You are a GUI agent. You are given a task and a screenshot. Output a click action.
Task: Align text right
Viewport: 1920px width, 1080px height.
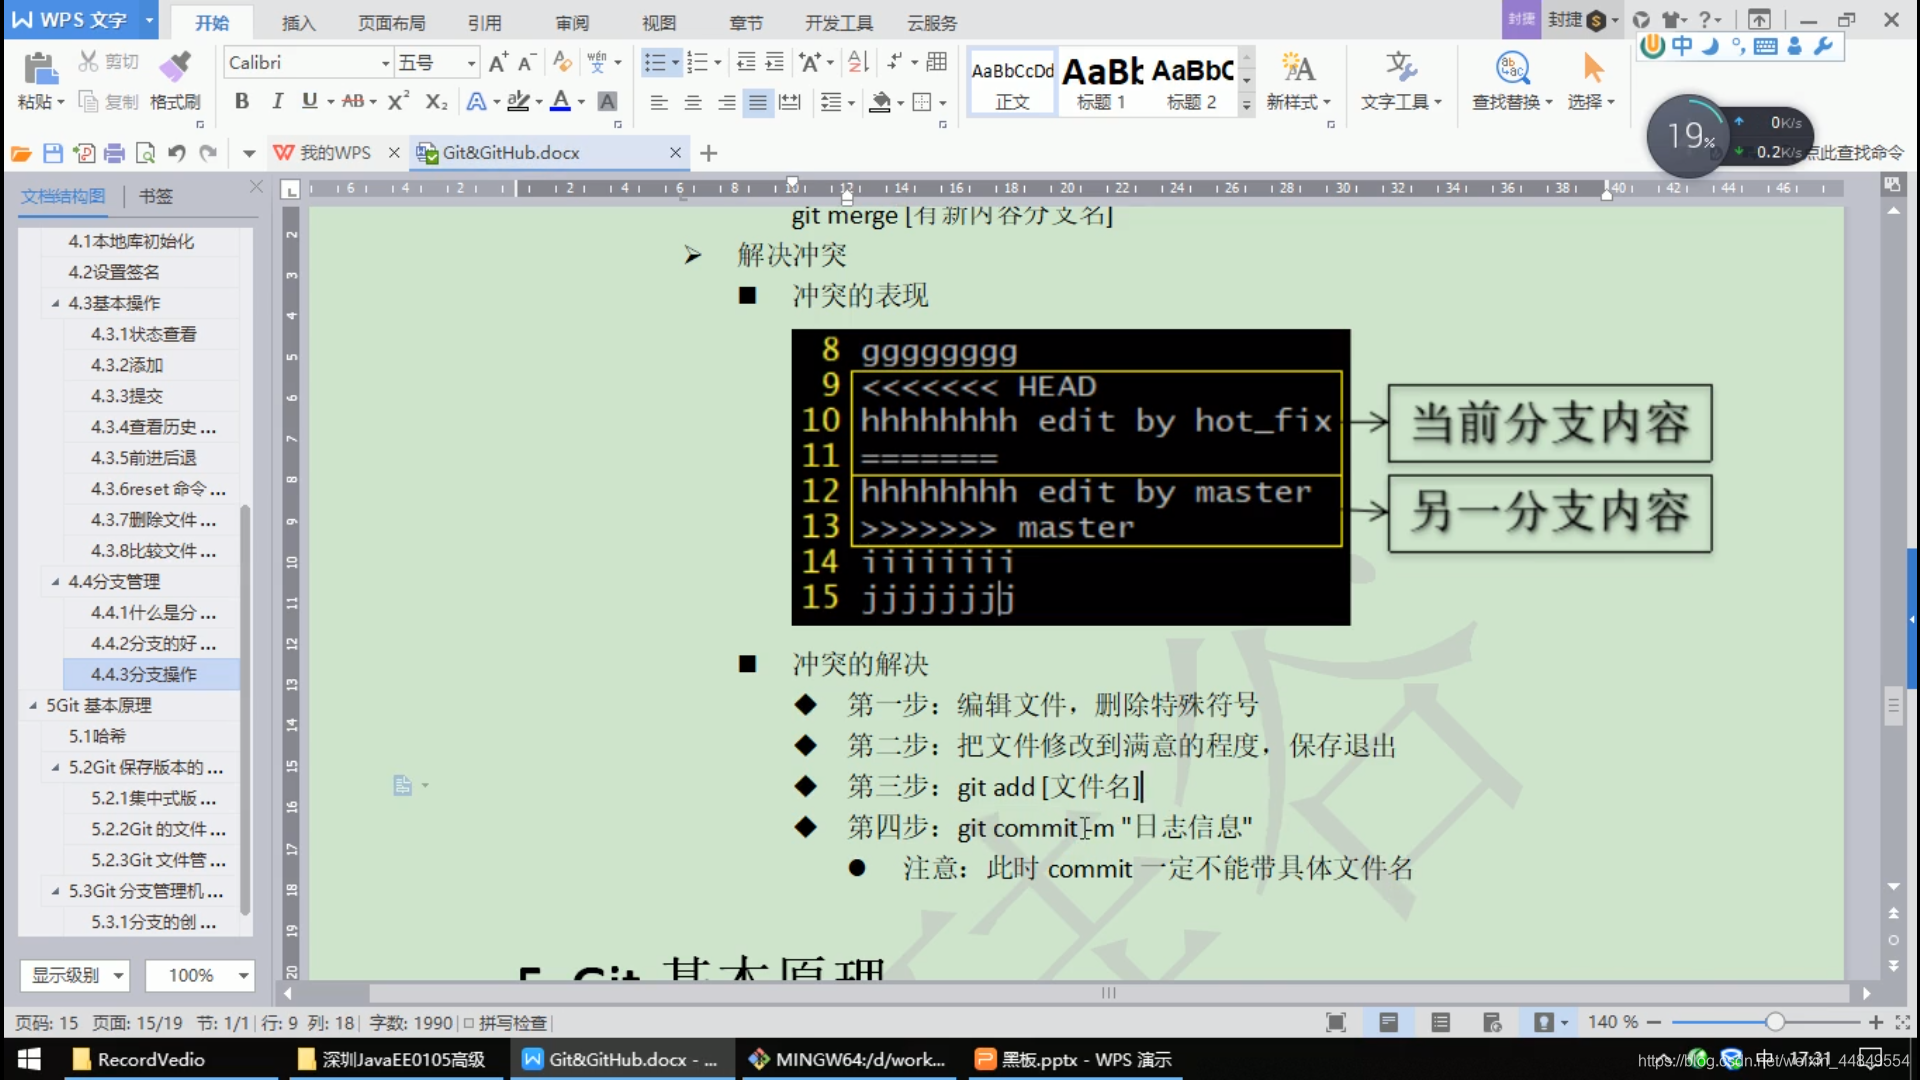tap(727, 102)
